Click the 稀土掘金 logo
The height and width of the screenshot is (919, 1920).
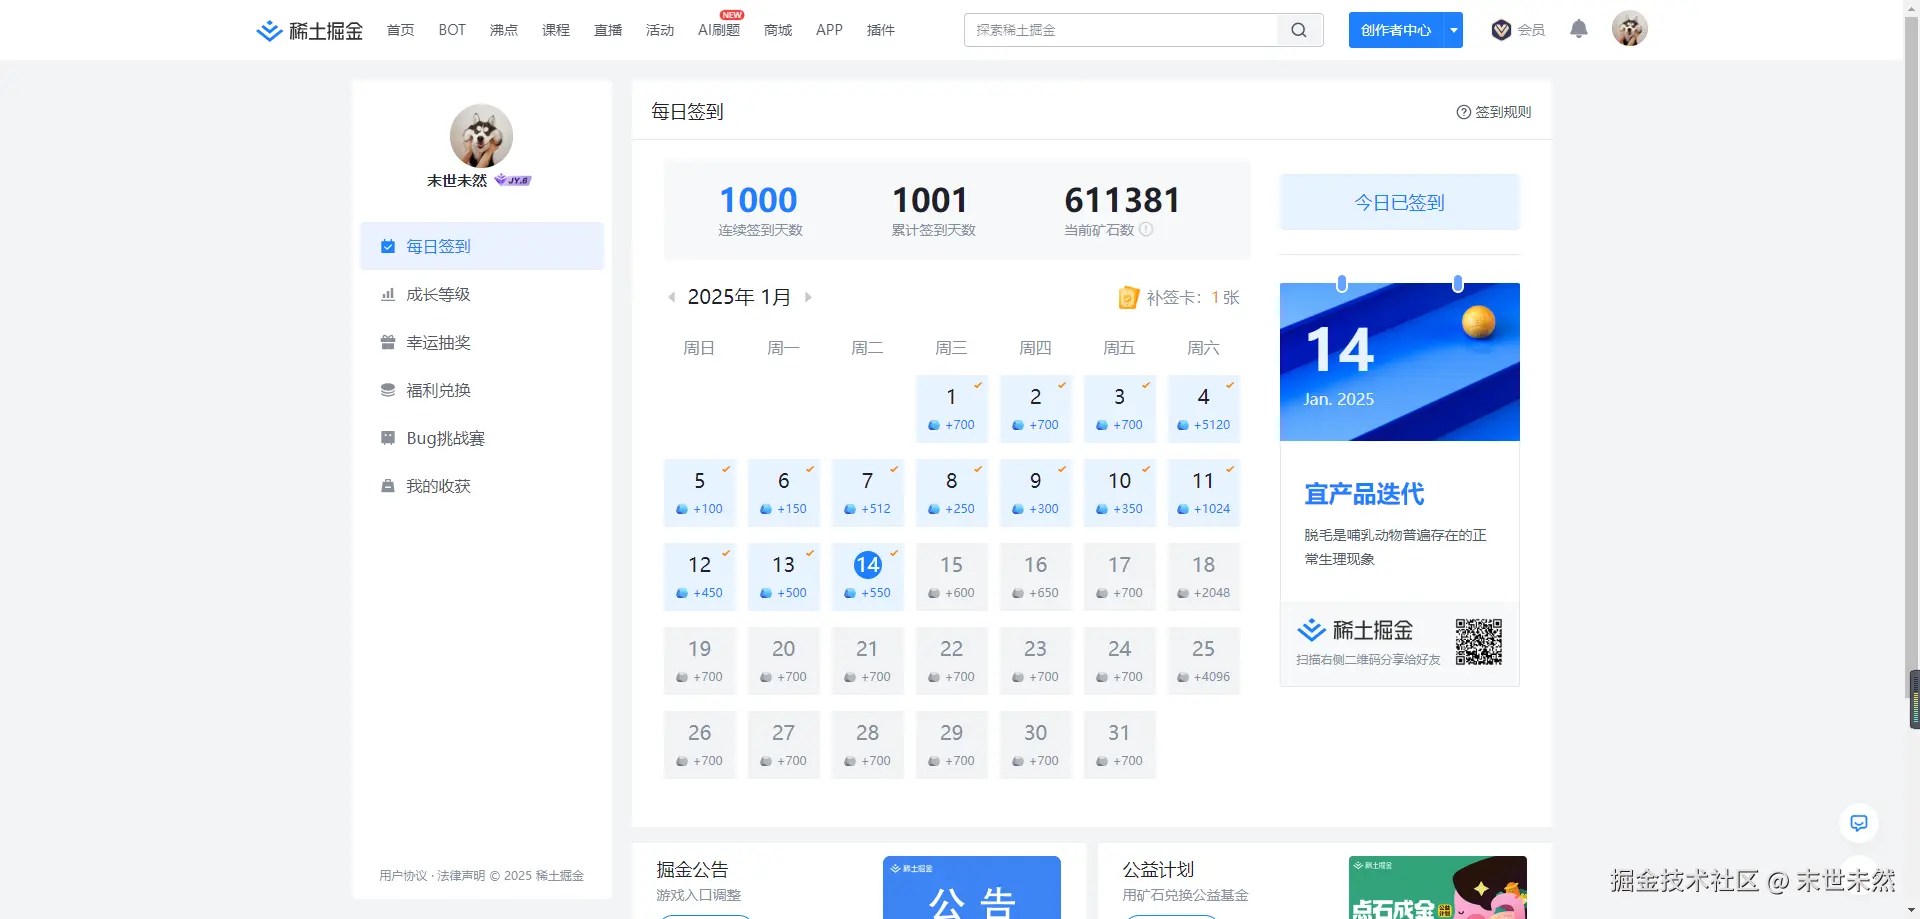[308, 30]
